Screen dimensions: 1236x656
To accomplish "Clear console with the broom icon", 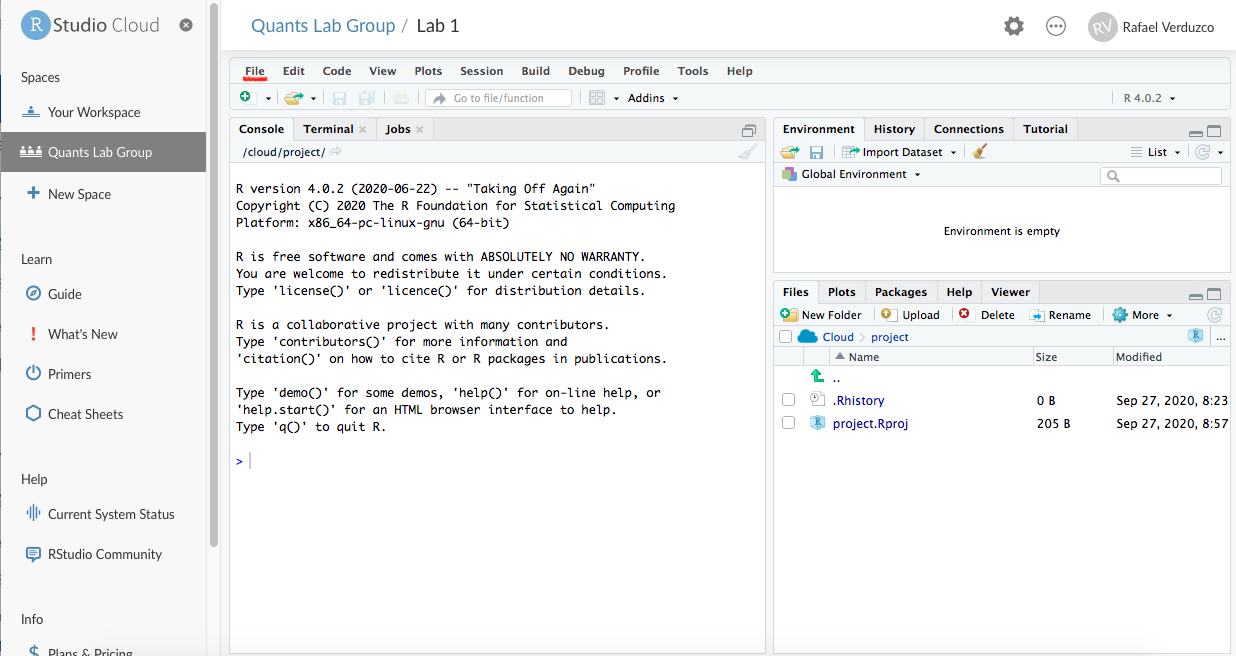I will coord(747,152).
